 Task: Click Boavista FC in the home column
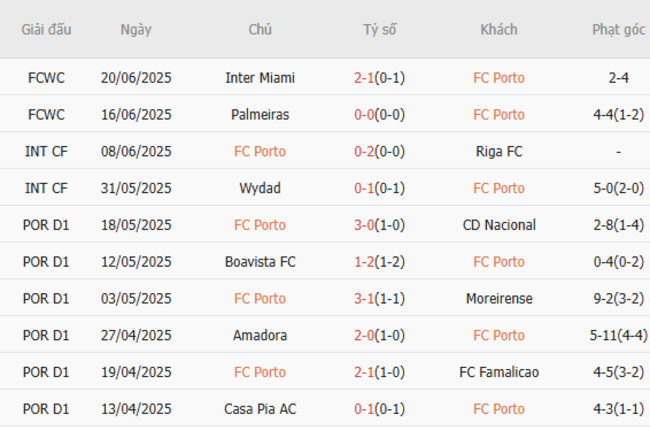tap(260, 262)
